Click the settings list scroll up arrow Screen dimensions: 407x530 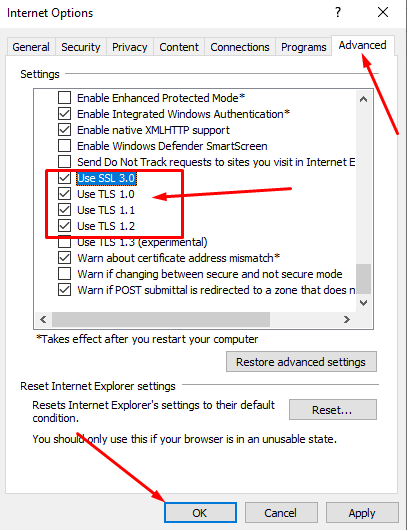point(363,99)
